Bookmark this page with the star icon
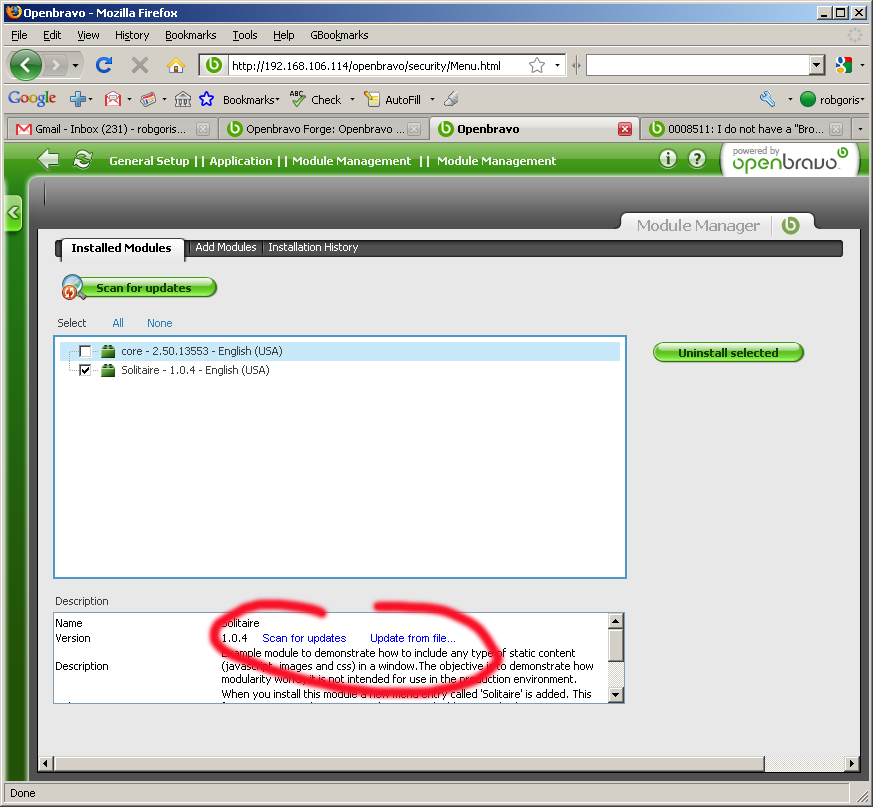Viewport: 873px width, 807px height. [537, 66]
